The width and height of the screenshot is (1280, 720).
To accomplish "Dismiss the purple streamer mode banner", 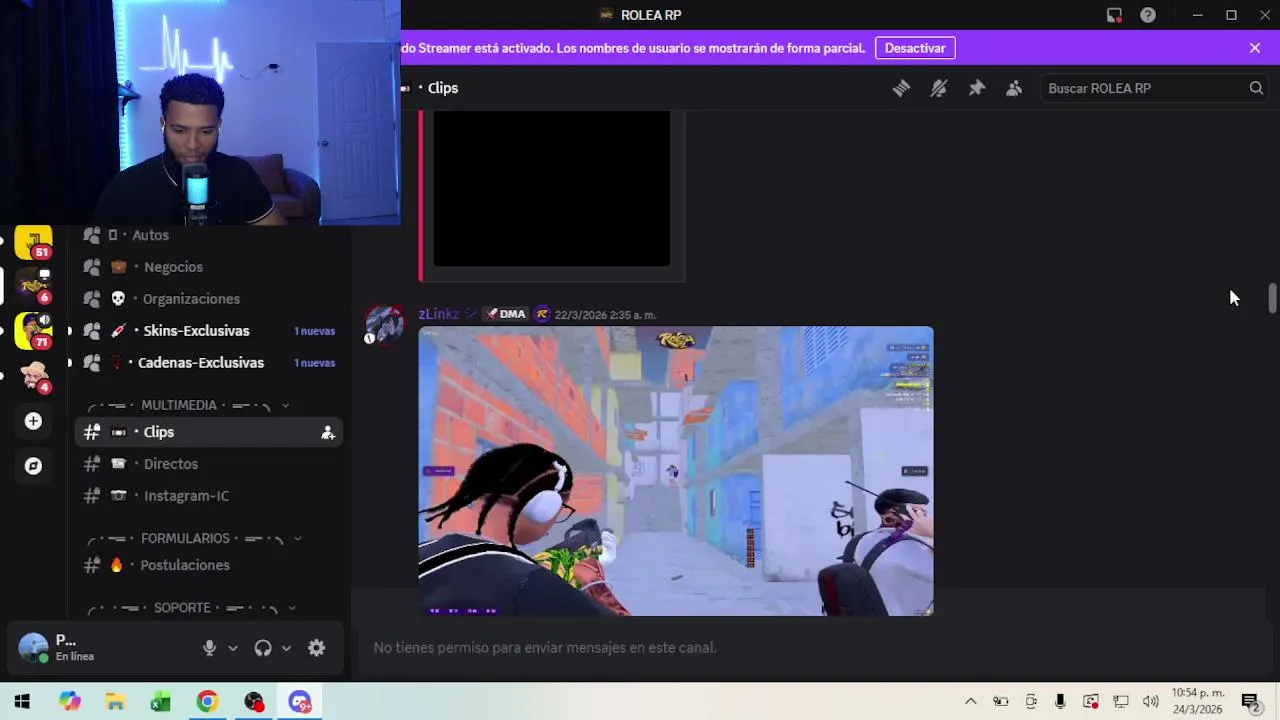I will point(1255,48).
